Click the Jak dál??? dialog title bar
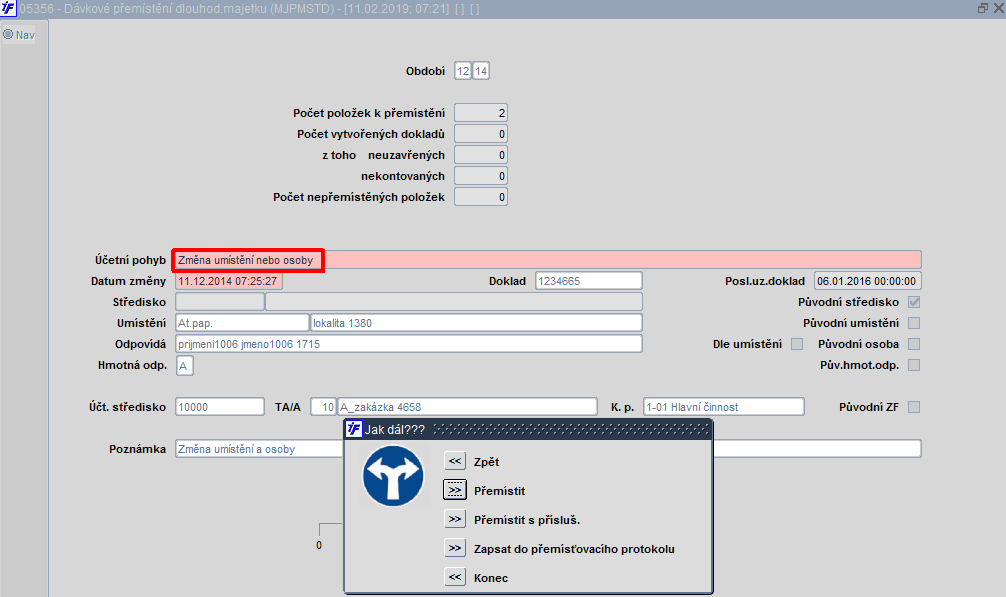Screen dimensions: 1006x597 [x=528, y=429]
